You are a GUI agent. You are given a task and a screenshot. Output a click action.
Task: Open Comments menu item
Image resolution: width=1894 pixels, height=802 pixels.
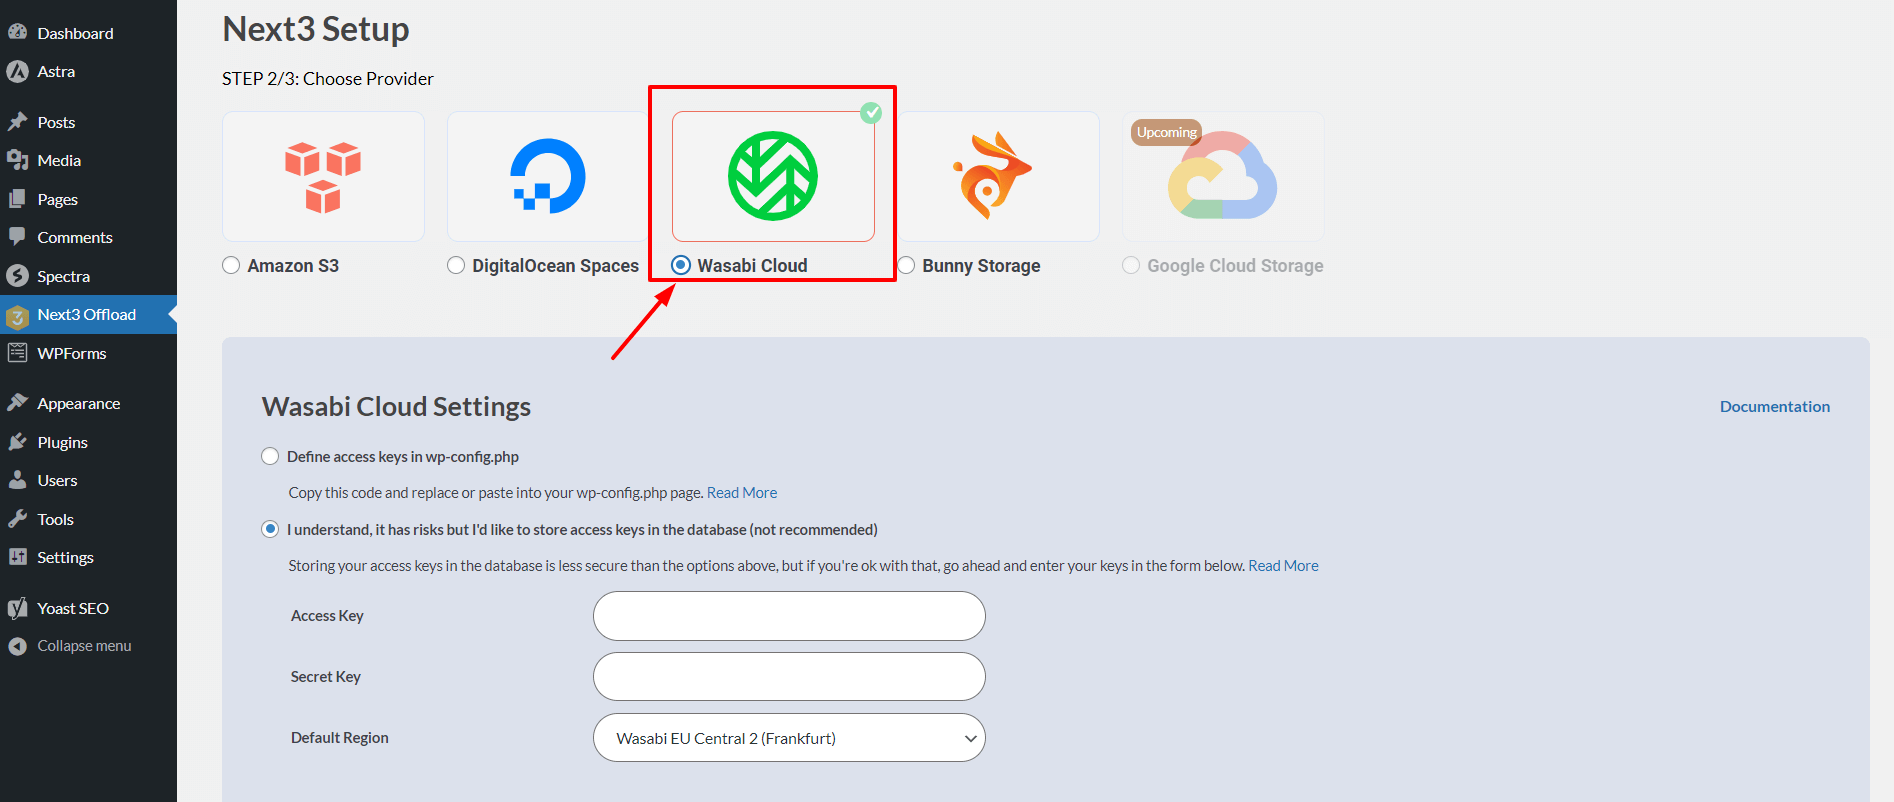click(x=88, y=237)
